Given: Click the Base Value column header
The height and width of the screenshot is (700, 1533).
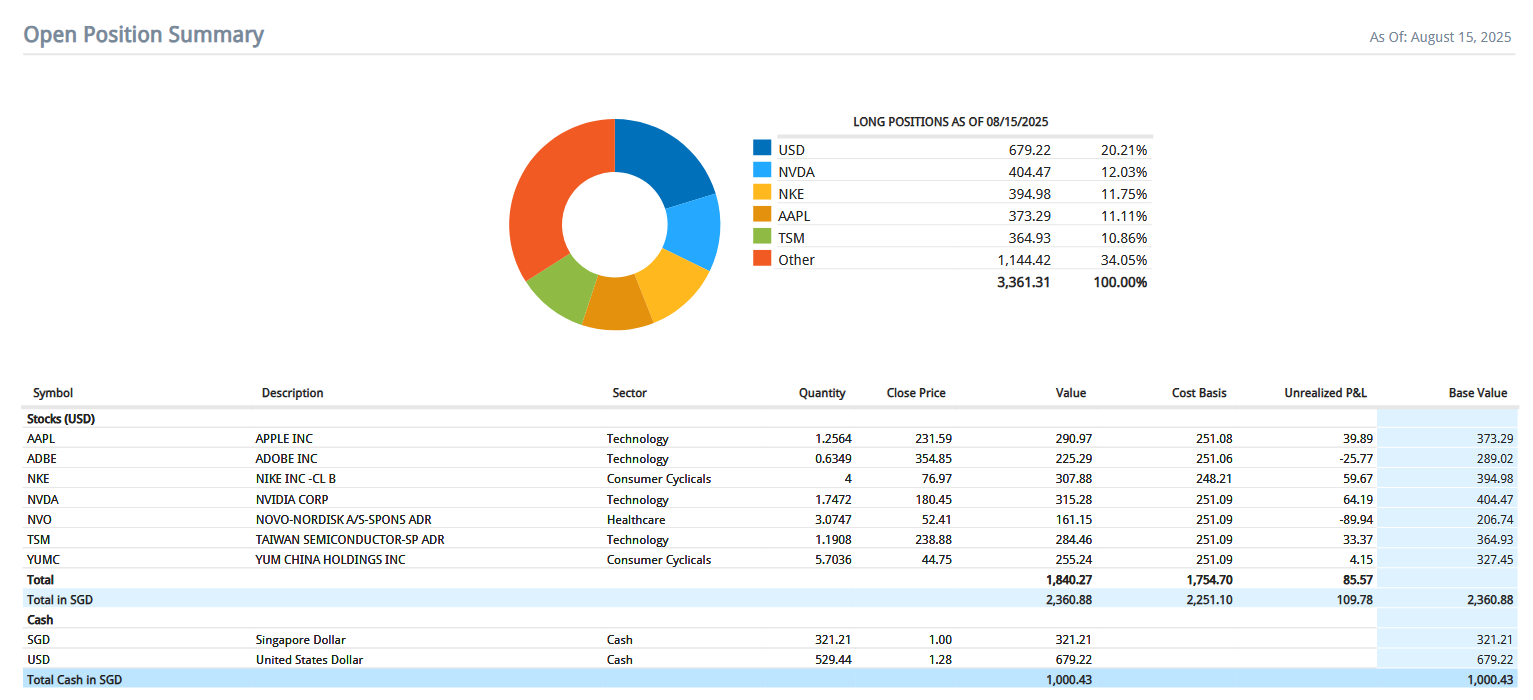Looking at the screenshot, I should click(1477, 393).
